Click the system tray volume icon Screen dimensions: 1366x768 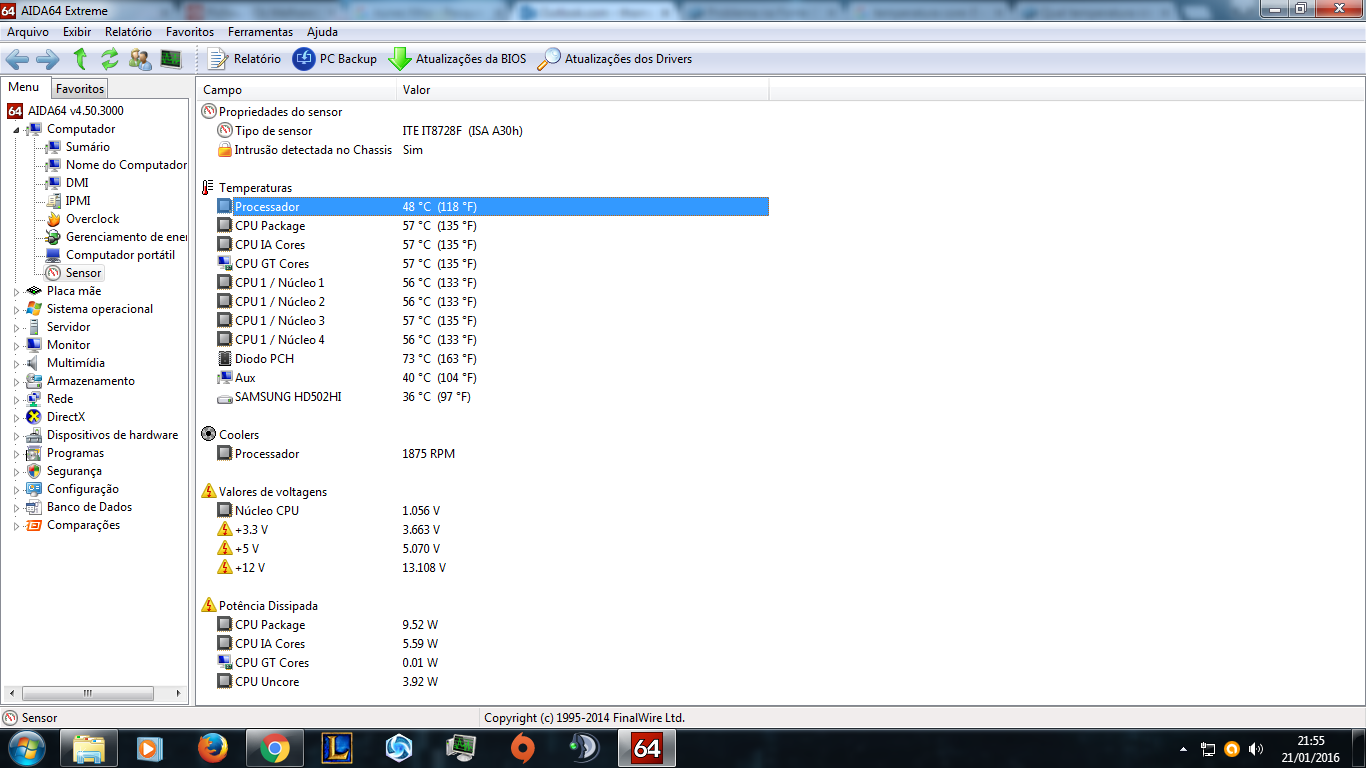click(1256, 749)
